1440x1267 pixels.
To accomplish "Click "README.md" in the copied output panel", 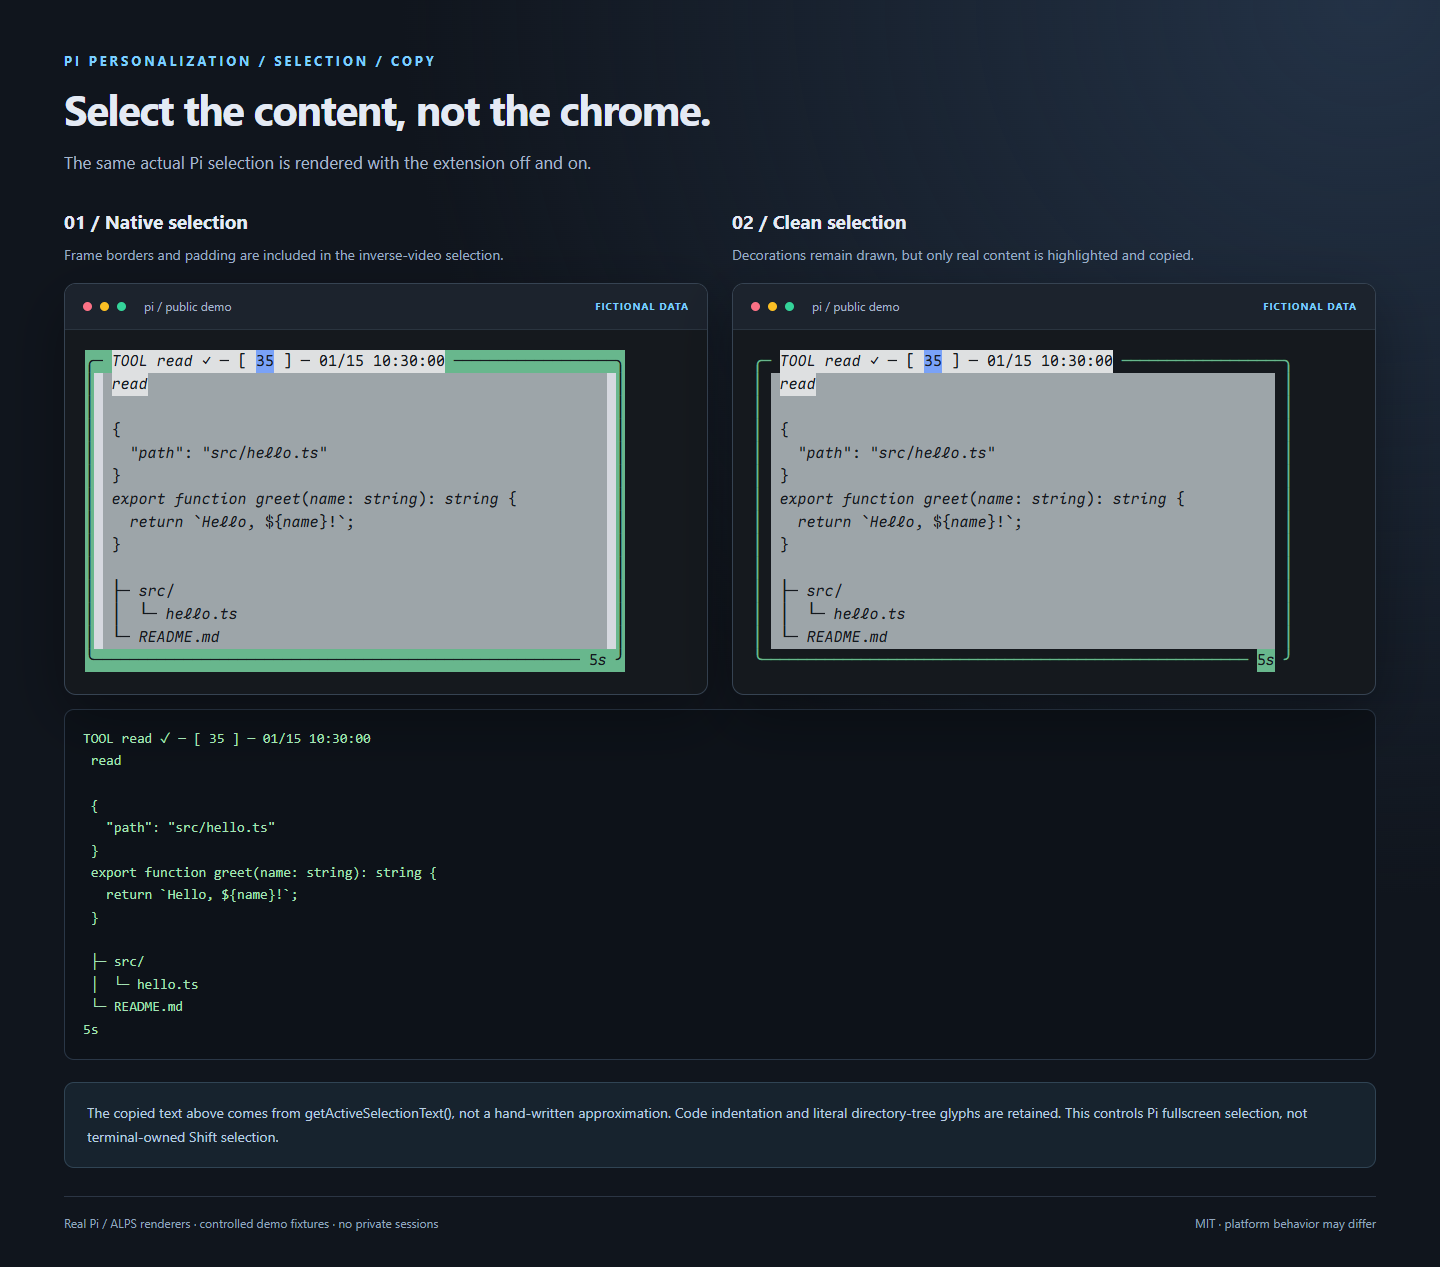I will 148,1007.
